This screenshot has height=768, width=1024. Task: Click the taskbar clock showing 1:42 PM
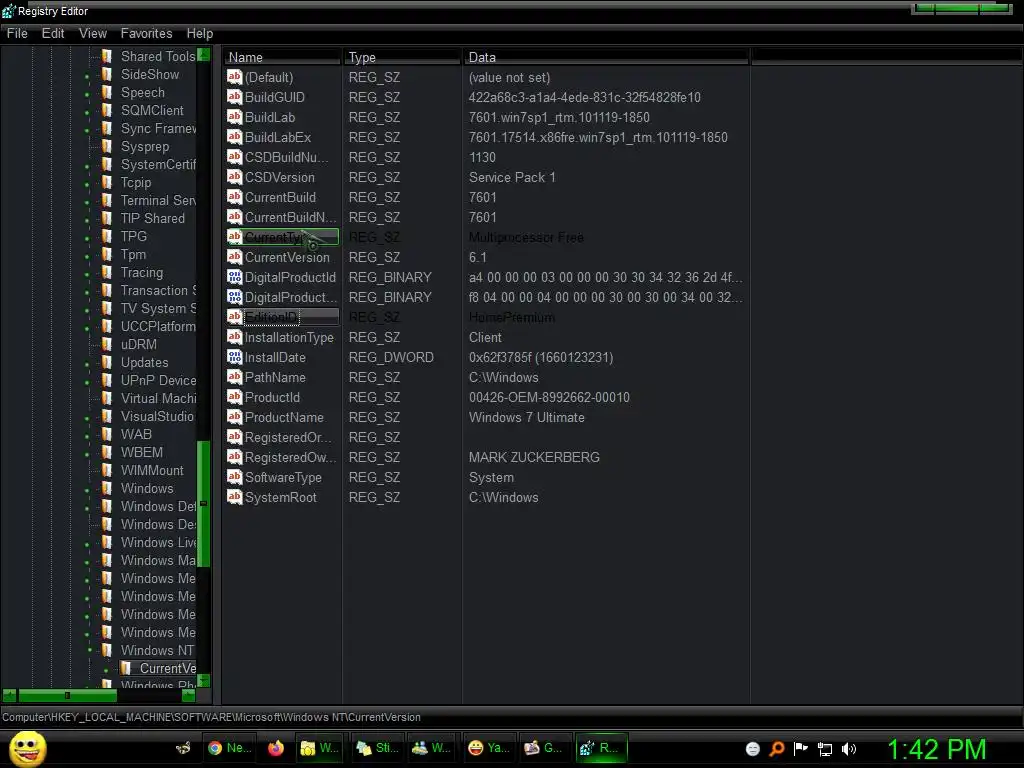[x=936, y=749]
